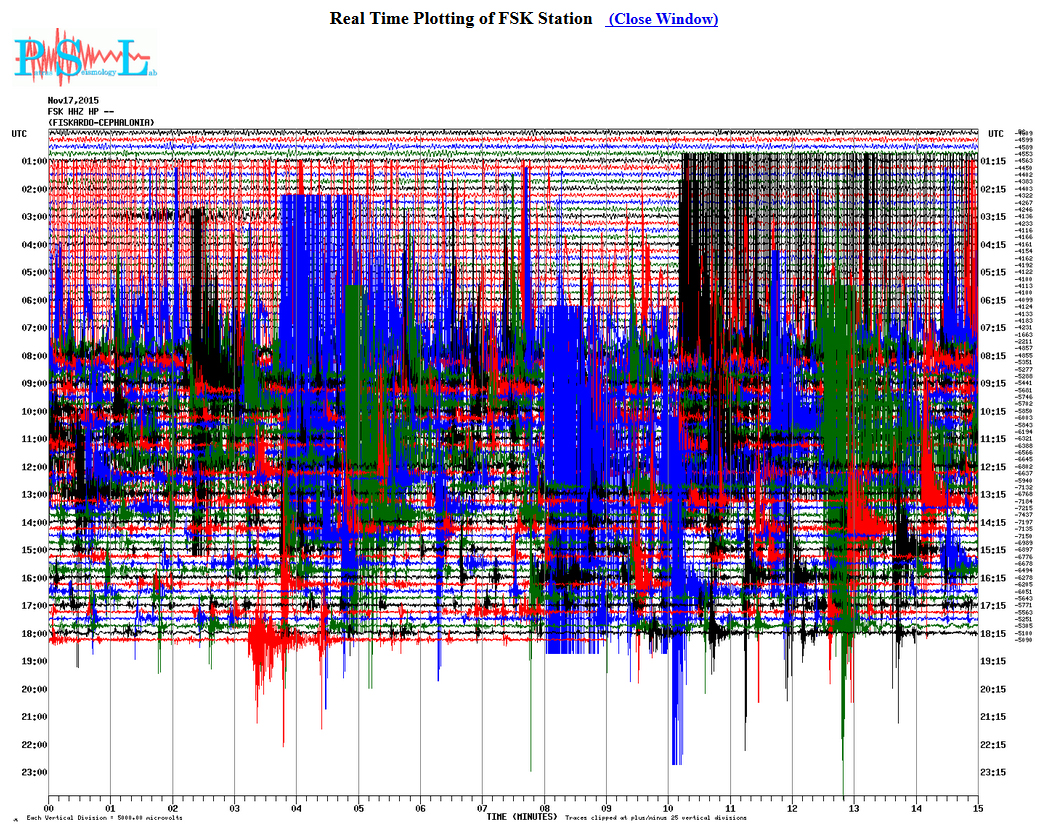
Task: Click the Nov17,2015 date label
Action: pyautogui.click(x=73, y=101)
